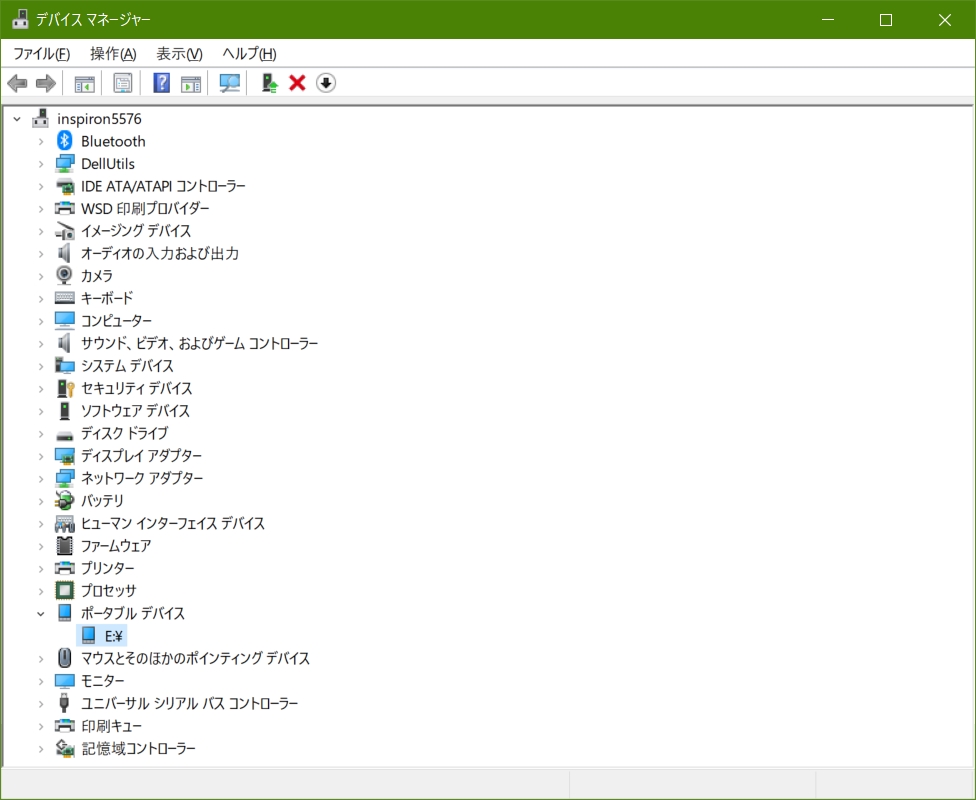Select the E:¥ device label
The image size is (976, 800).
[113, 636]
